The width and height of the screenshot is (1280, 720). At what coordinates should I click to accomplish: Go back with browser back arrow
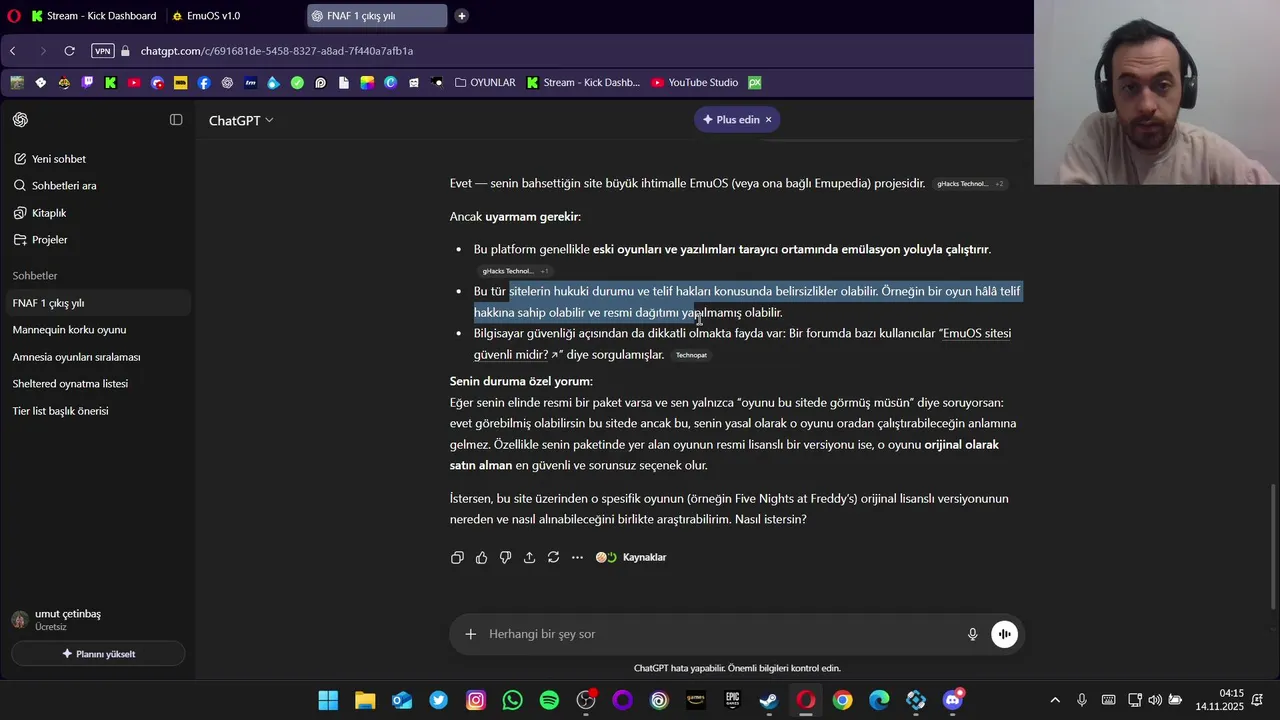coord(13,51)
